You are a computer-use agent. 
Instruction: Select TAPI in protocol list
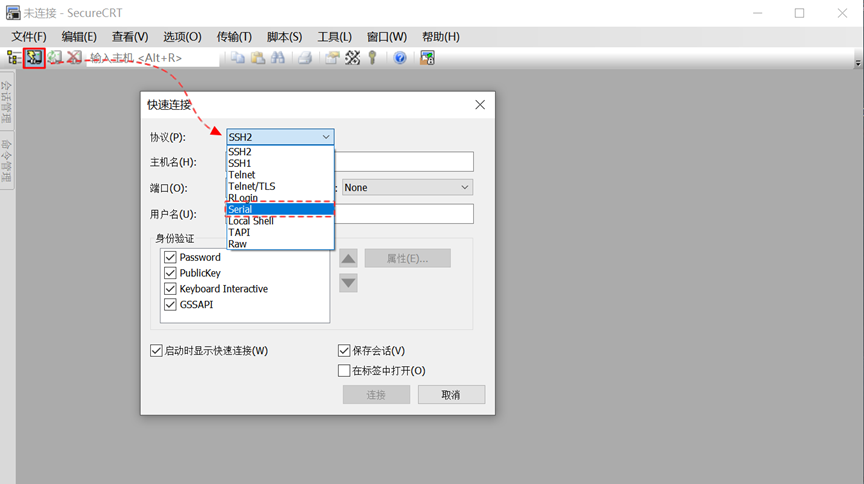click(x=280, y=232)
